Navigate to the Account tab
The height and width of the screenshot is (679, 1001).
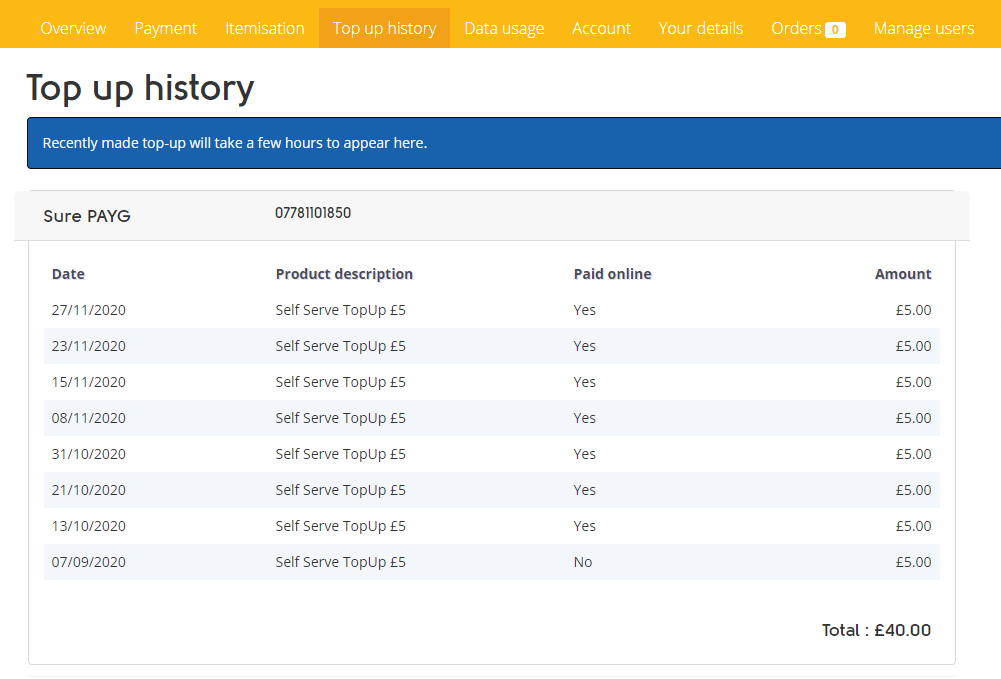(601, 28)
